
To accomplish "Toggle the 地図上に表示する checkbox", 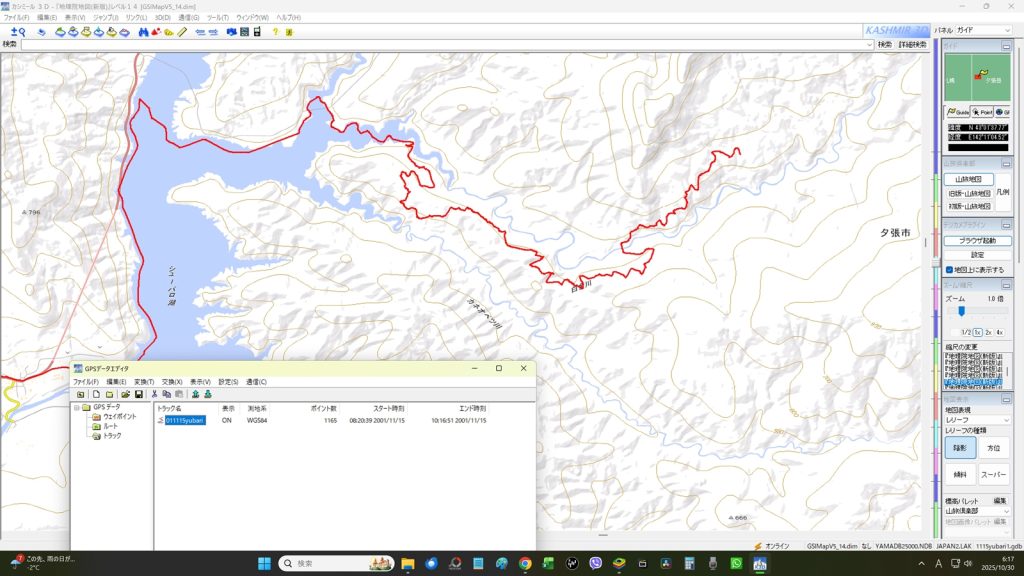I will coord(949,269).
